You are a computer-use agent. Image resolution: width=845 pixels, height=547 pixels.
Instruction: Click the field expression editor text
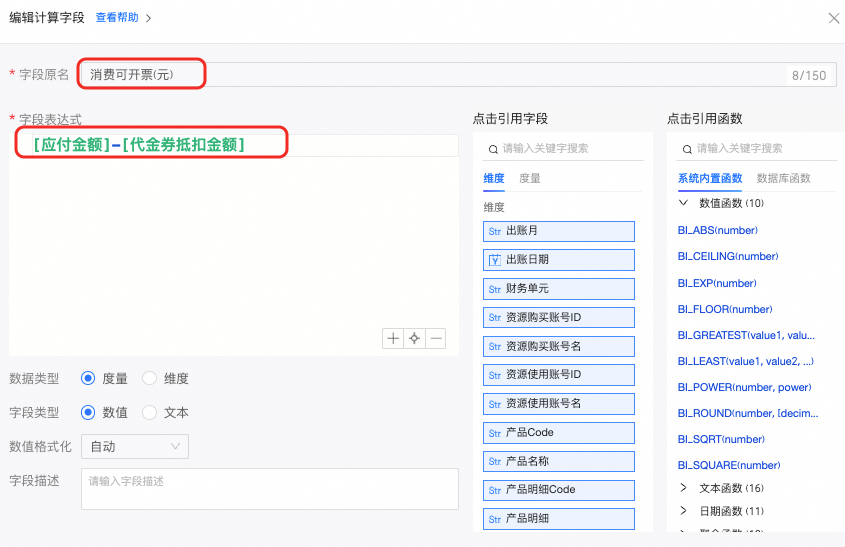(139, 144)
